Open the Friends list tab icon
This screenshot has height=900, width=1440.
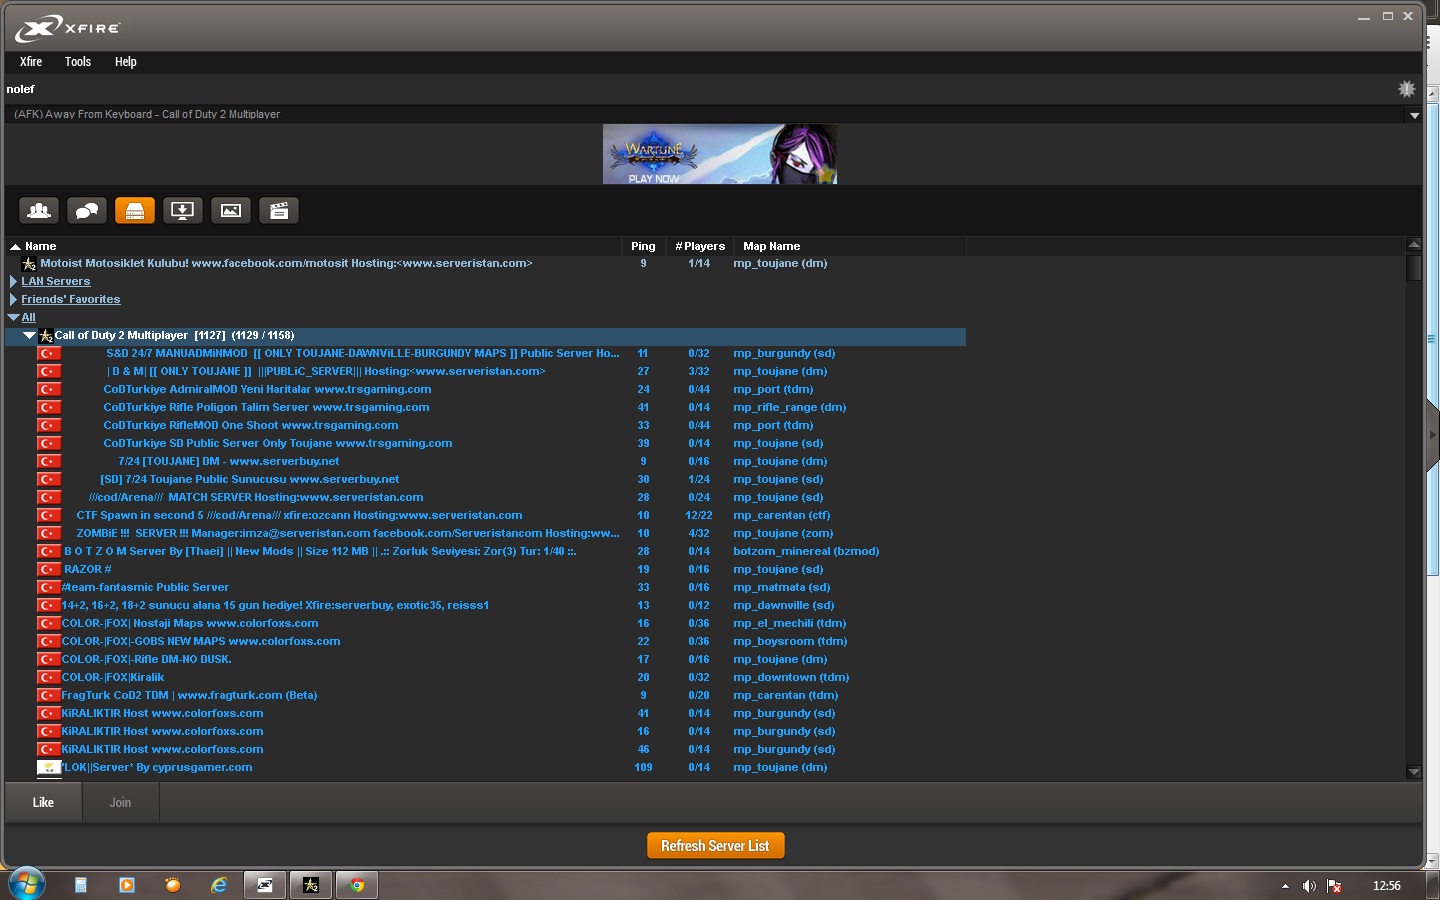(x=39, y=210)
